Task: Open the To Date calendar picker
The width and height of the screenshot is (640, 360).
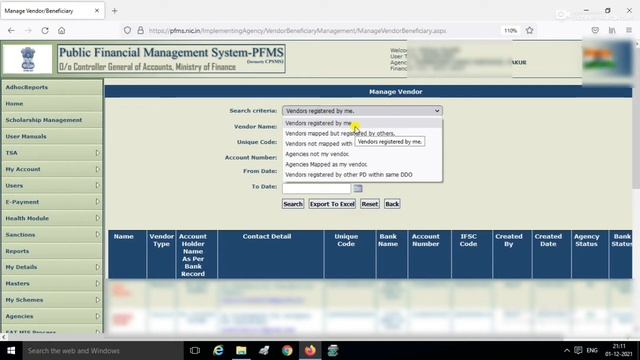Action: pyautogui.click(x=358, y=188)
